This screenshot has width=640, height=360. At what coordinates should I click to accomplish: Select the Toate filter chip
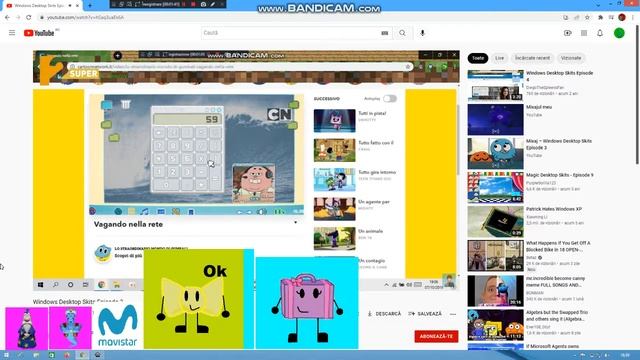pyautogui.click(x=478, y=58)
